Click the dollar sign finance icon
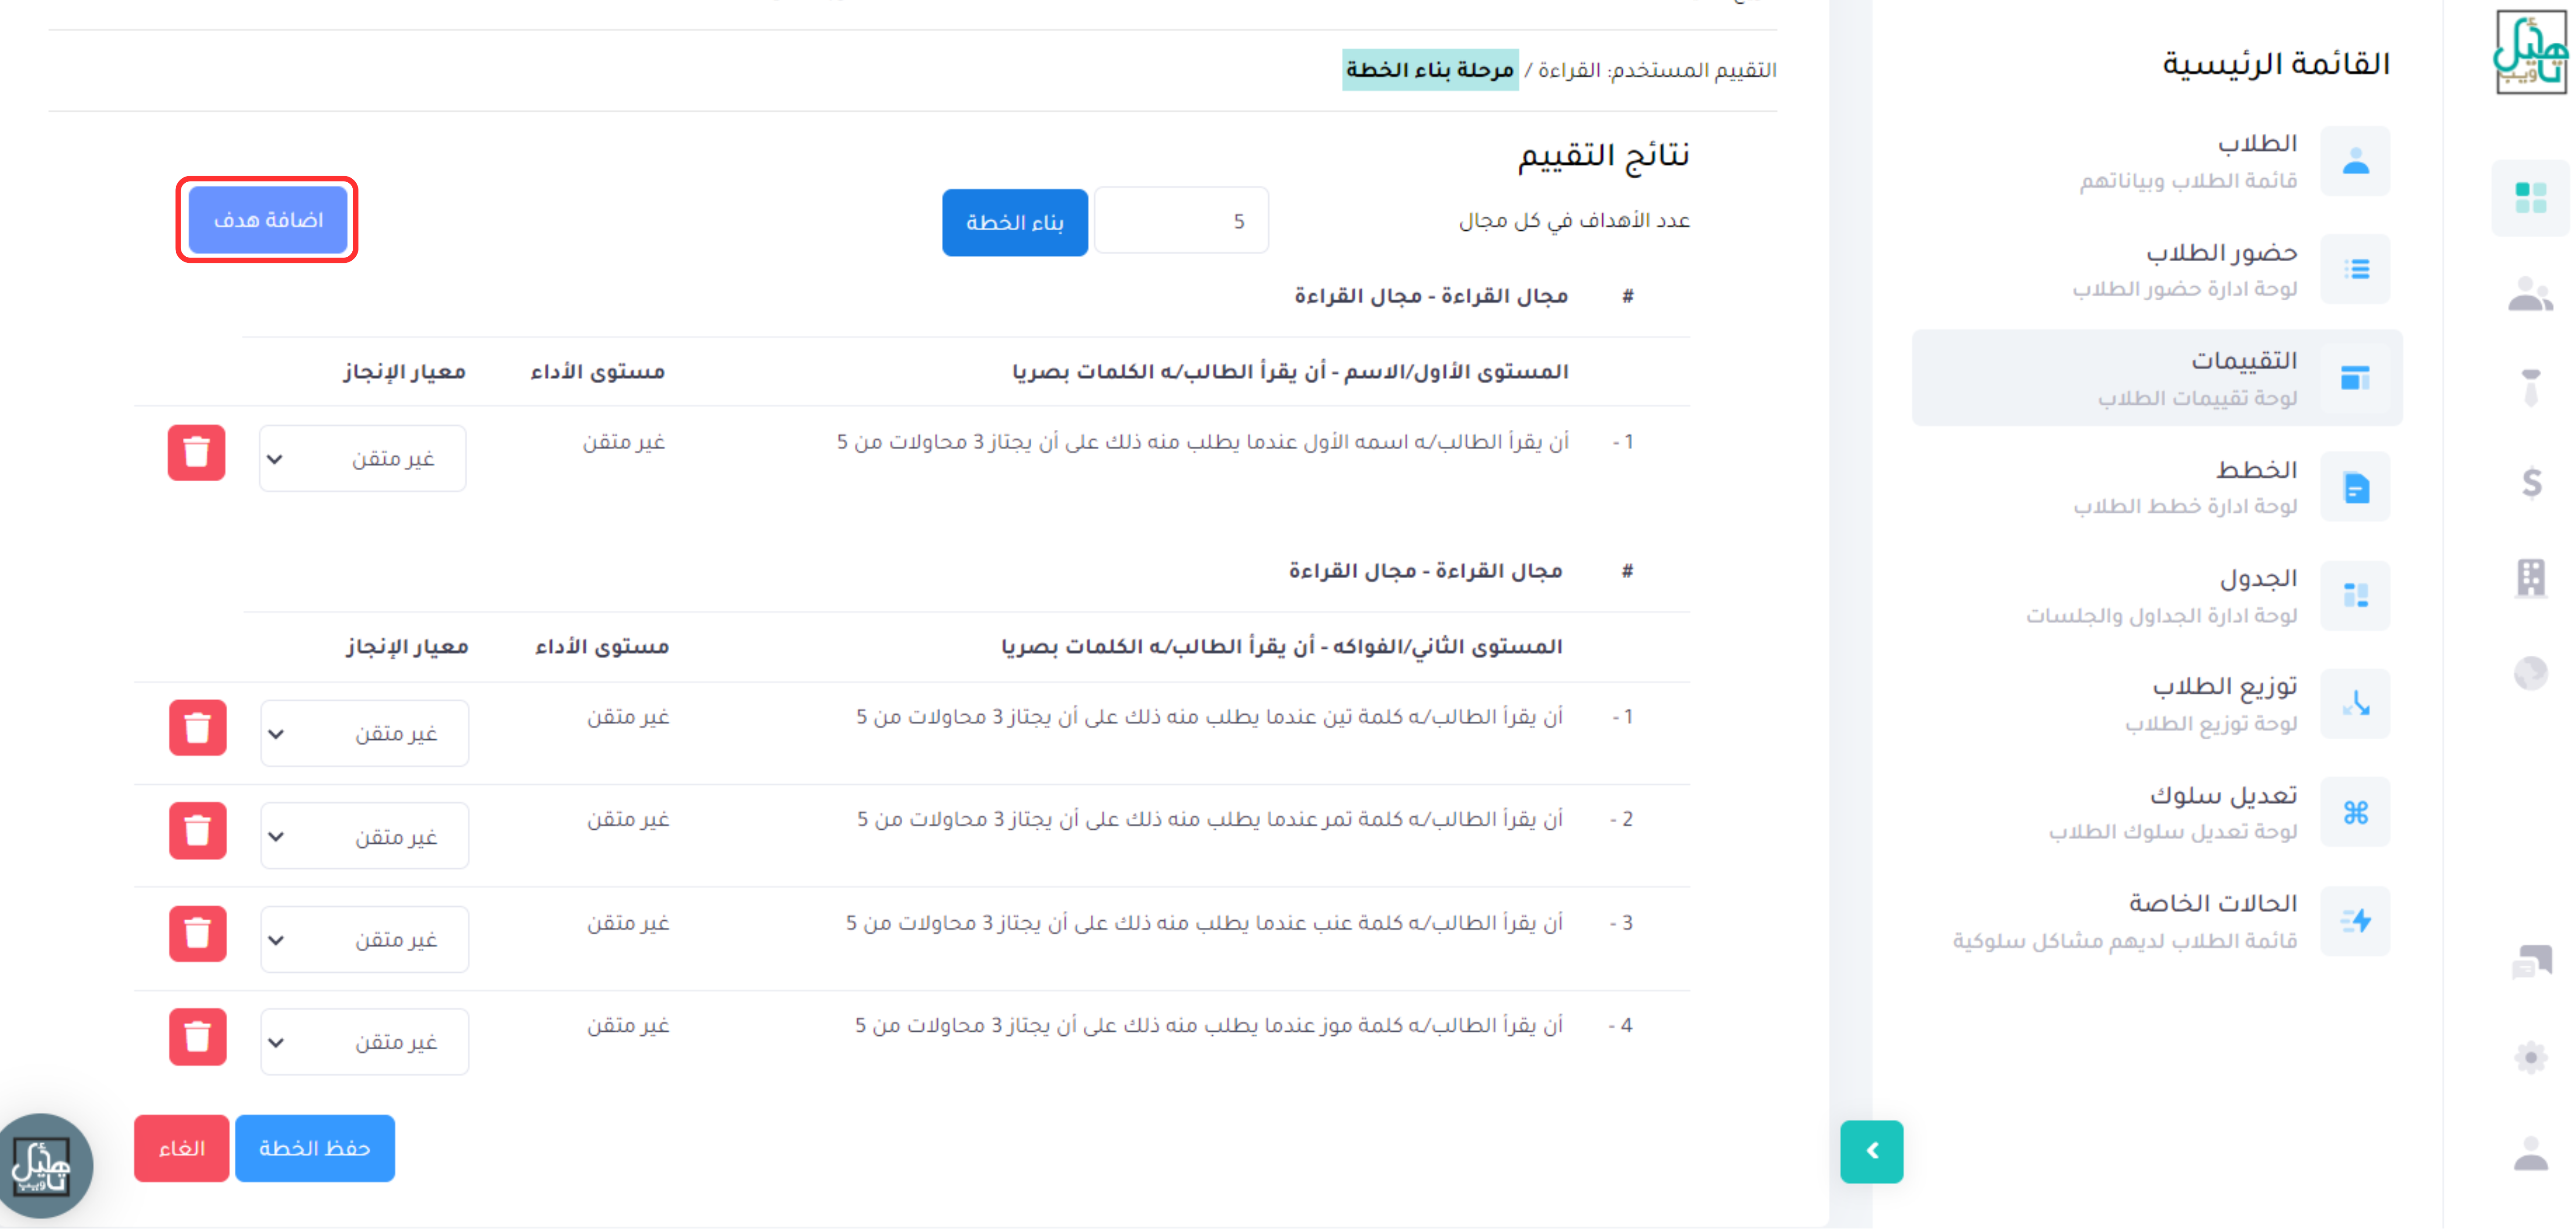 pos(2531,483)
